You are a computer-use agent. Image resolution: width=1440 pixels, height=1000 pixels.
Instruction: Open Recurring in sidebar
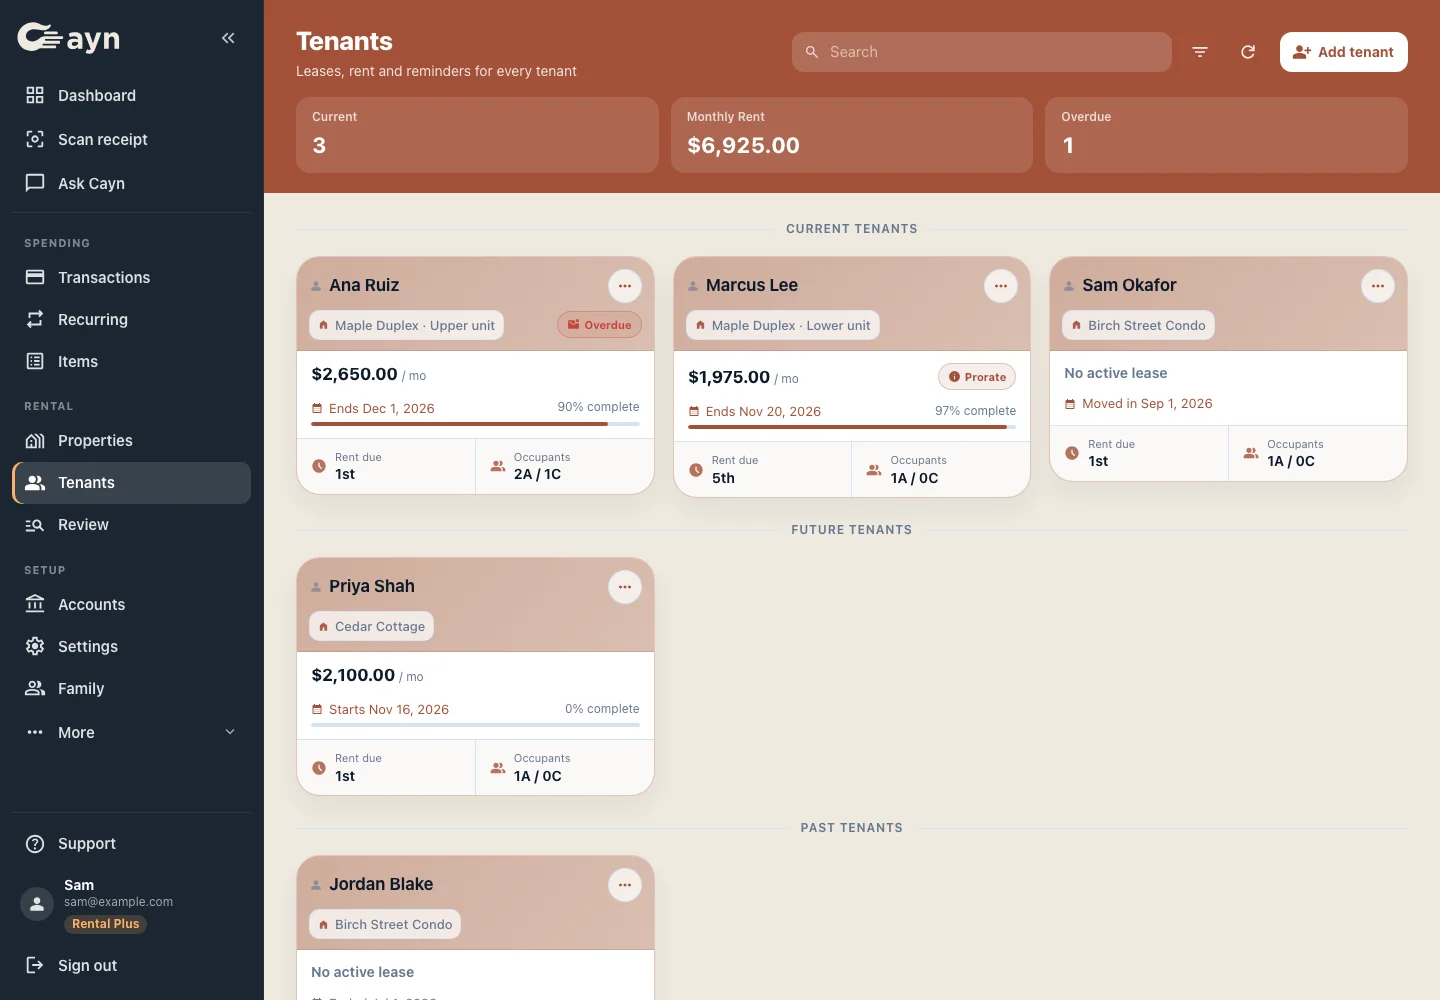[x=132, y=319]
